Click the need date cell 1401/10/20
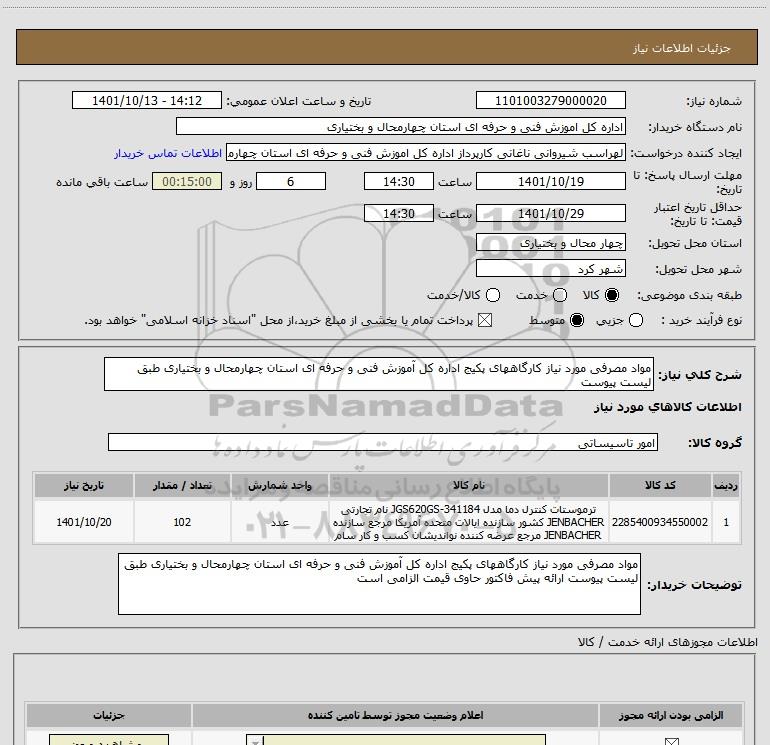This screenshot has height=745, width=770. tap(83, 522)
